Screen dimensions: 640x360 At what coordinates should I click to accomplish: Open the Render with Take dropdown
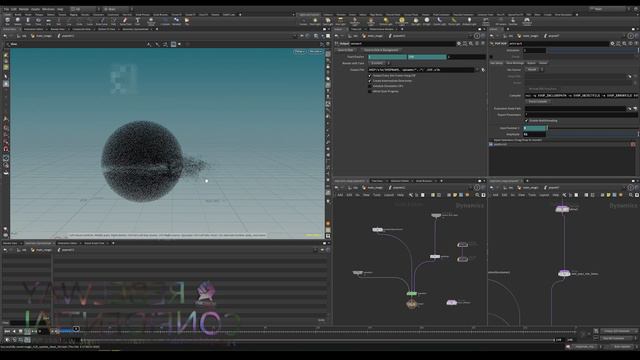379,63
